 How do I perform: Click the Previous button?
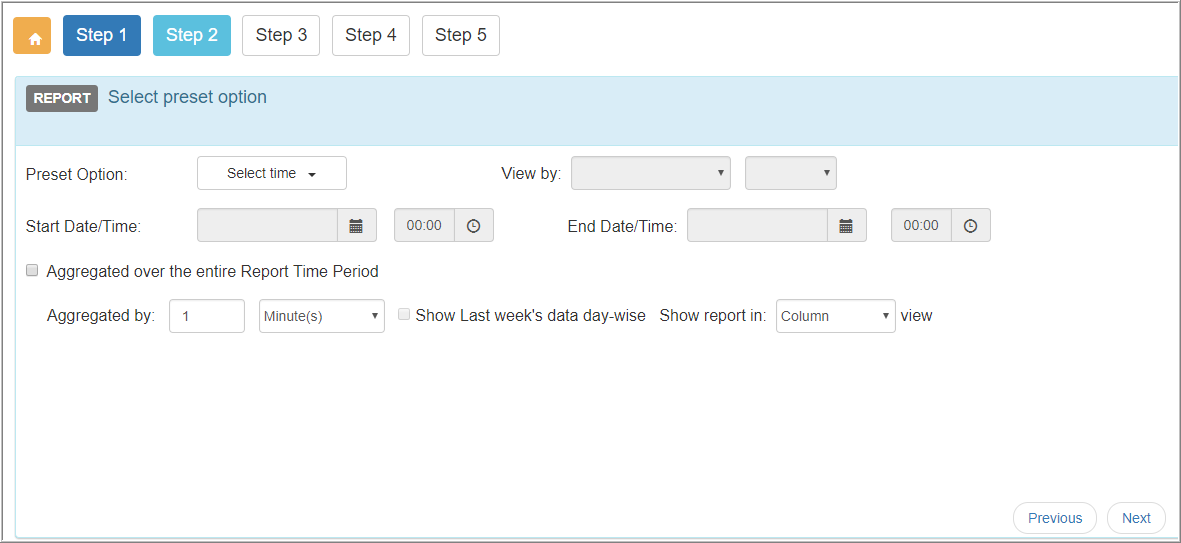(1055, 518)
